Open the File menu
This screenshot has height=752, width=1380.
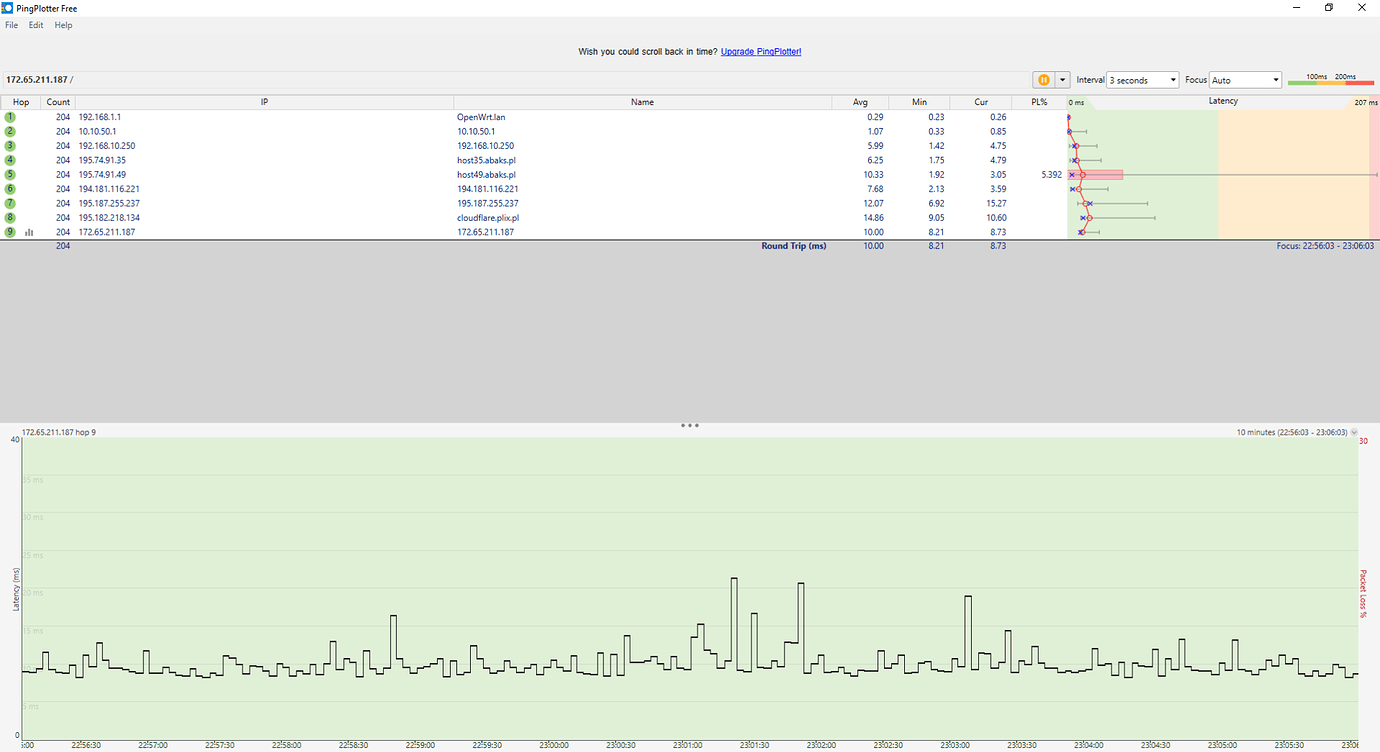point(12,25)
